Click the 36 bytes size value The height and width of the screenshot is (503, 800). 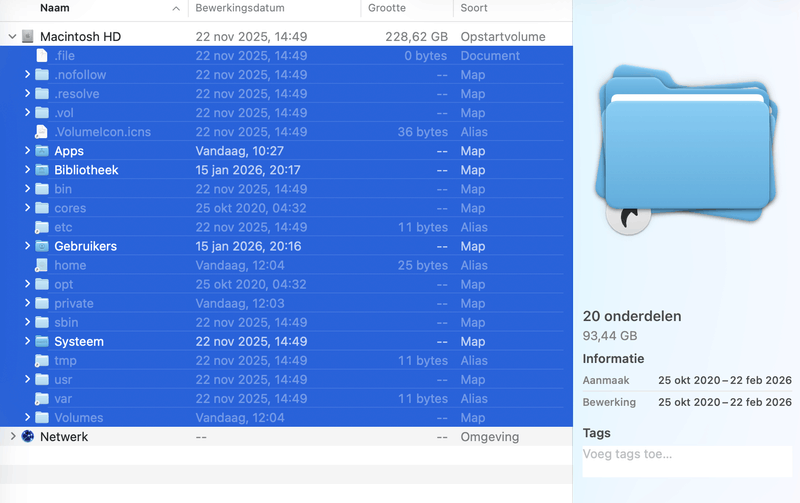(x=422, y=132)
